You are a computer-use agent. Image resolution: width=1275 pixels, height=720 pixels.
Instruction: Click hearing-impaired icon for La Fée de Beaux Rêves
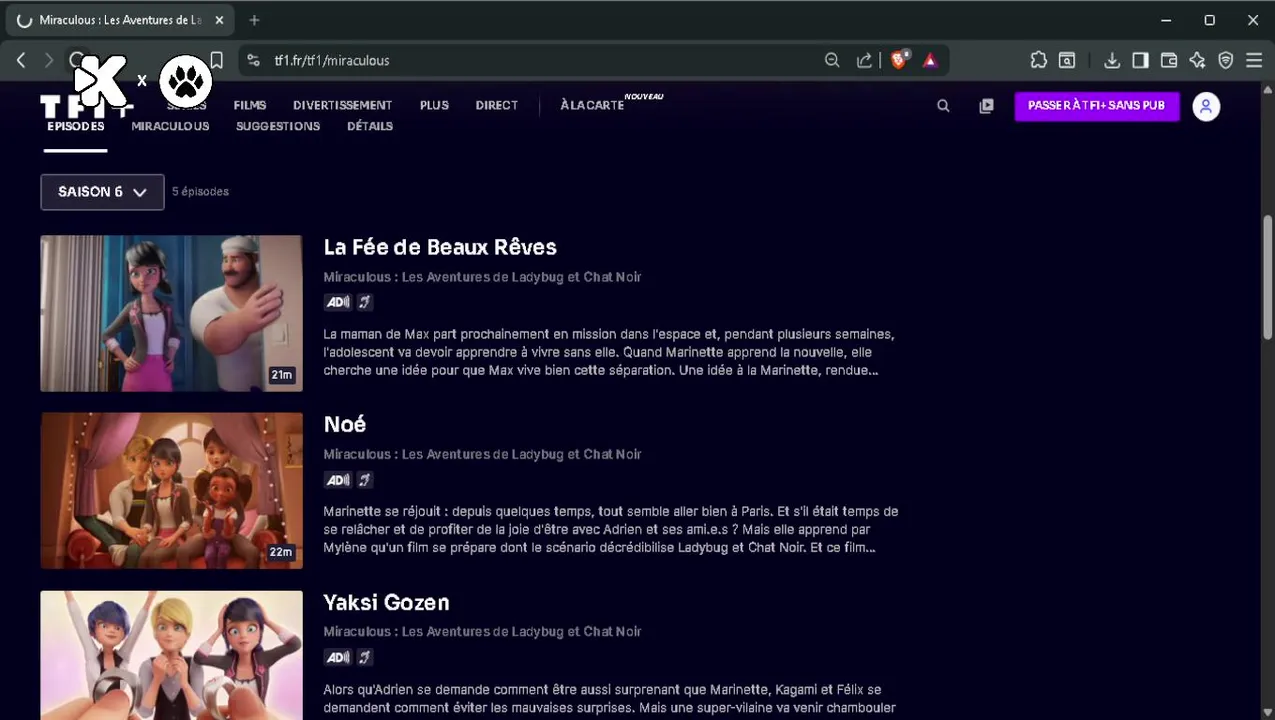(x=365, y=302)
